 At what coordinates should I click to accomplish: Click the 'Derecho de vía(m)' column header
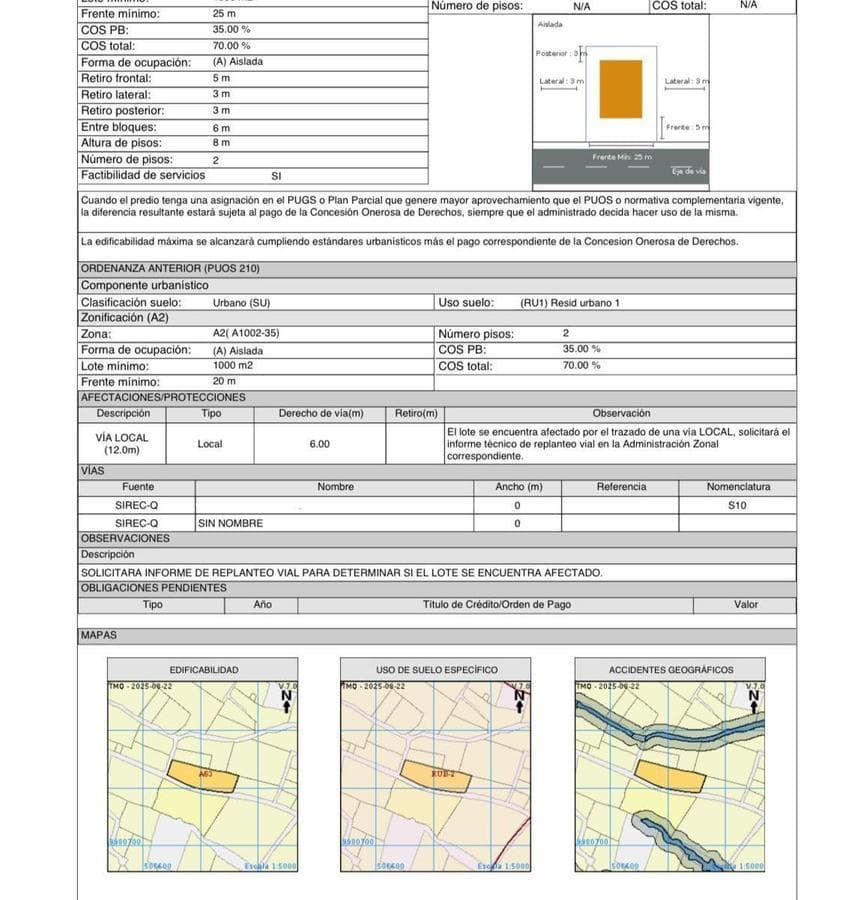[x=321, y=414]
